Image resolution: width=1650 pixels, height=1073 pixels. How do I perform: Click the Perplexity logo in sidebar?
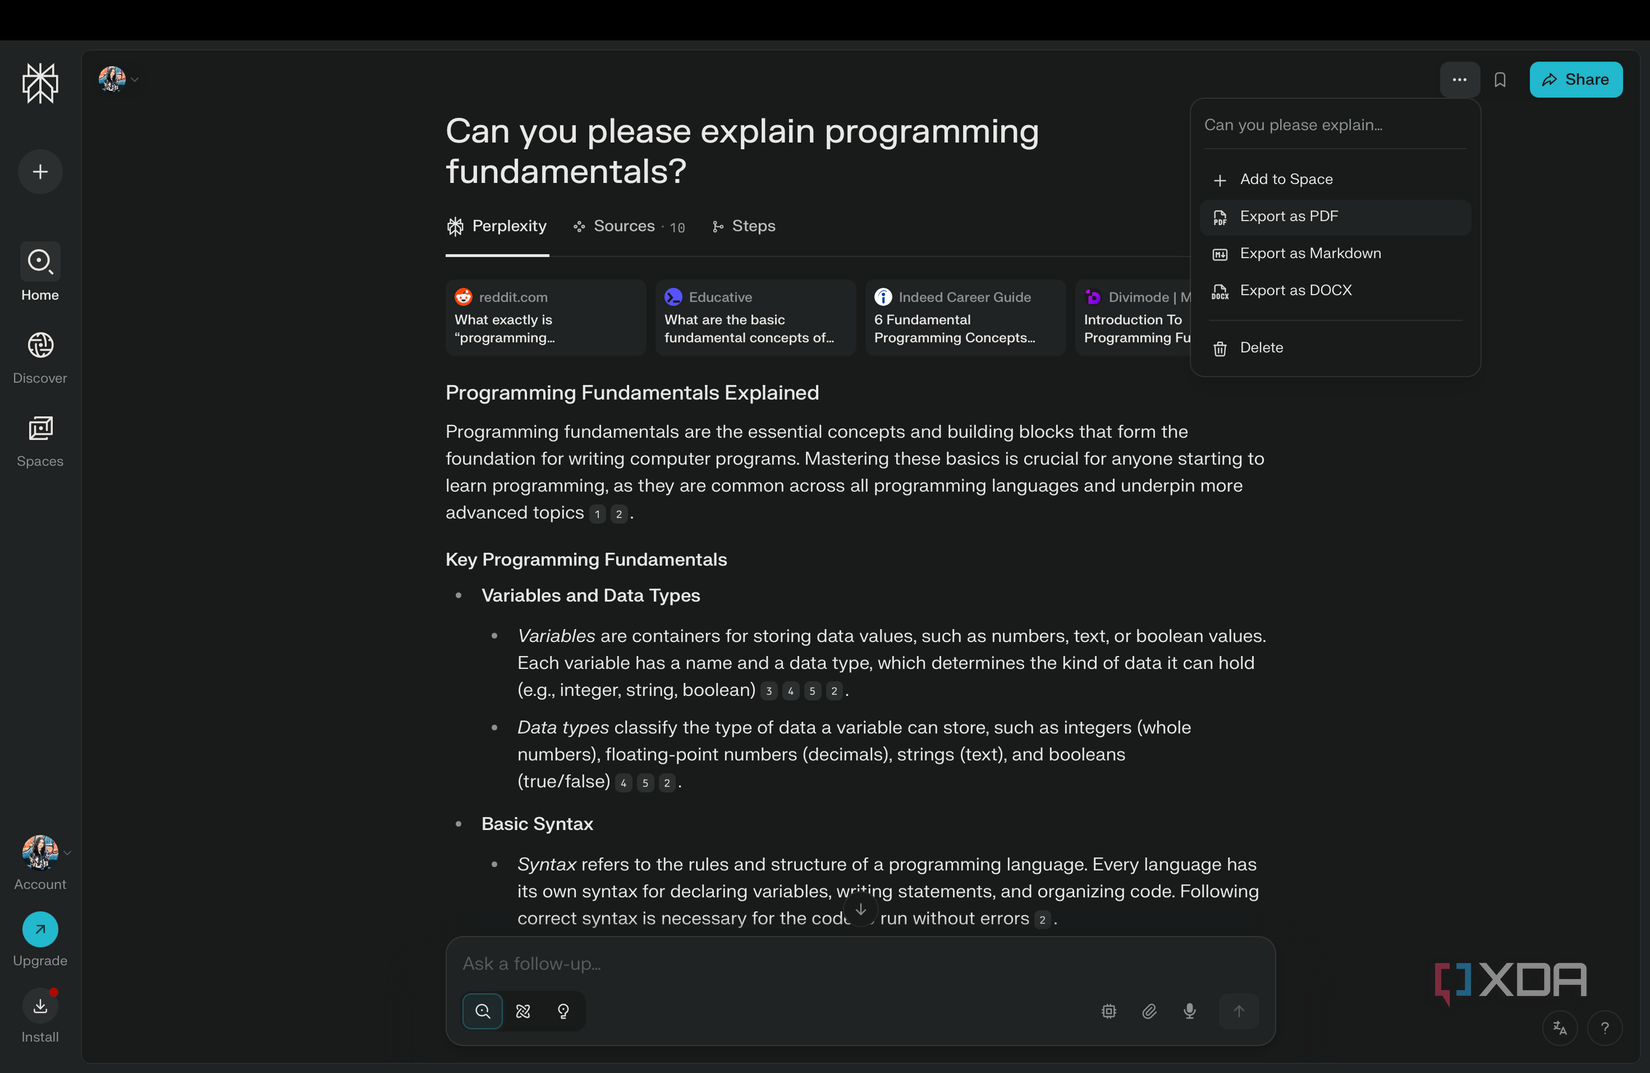[x=40, y=83]
